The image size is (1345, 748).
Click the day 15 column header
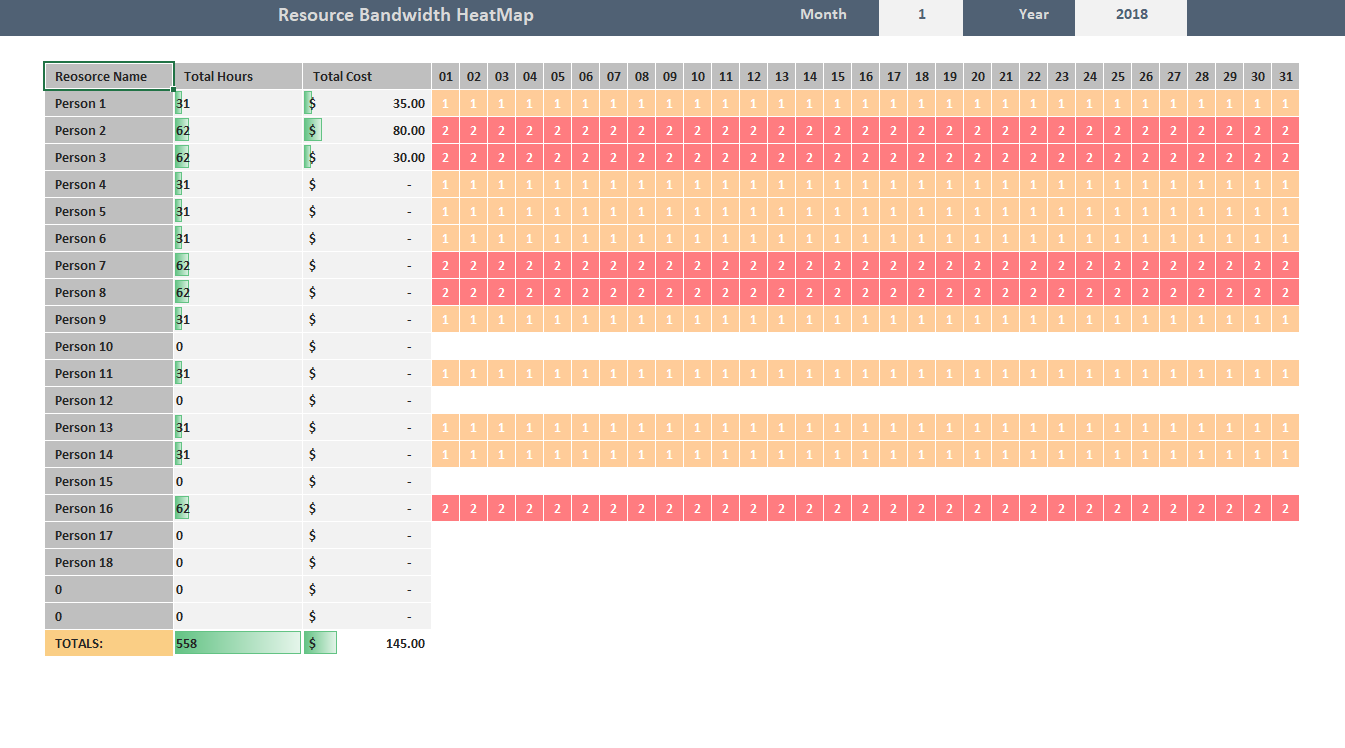point(837,75)
